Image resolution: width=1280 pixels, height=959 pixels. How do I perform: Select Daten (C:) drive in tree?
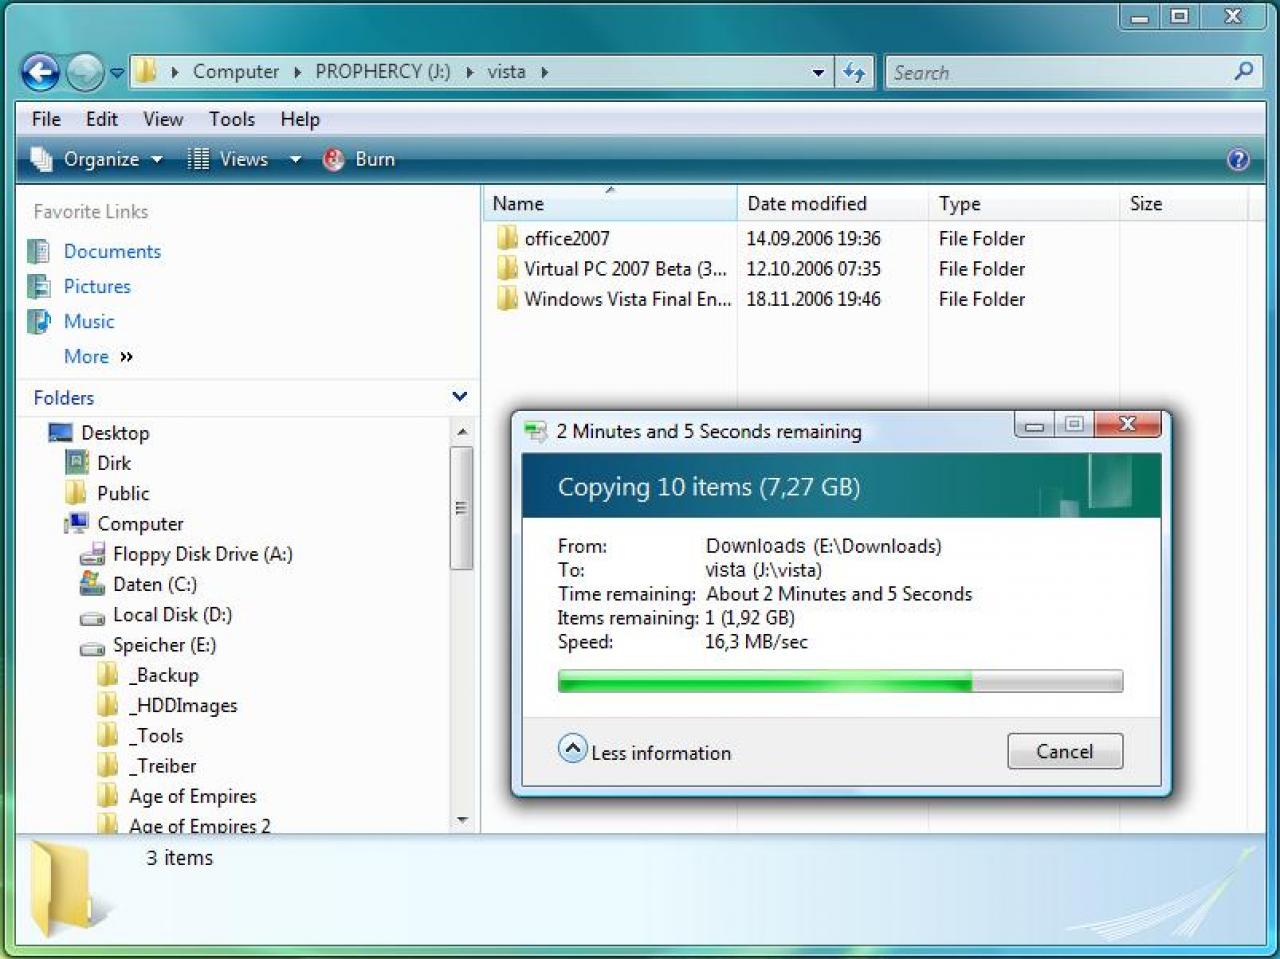(155, 584)
